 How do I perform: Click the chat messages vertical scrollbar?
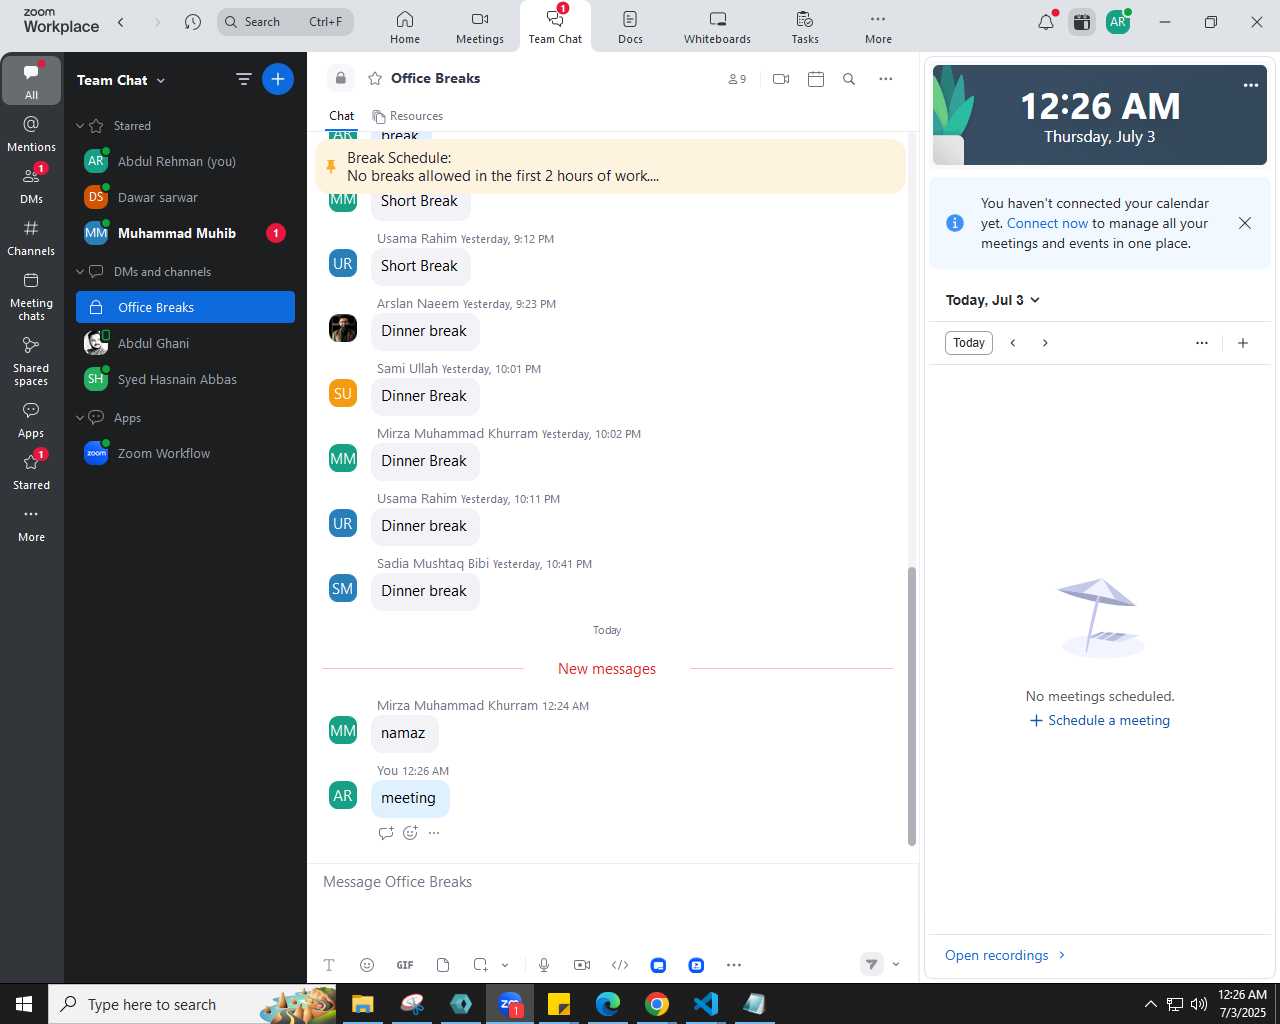911,706
